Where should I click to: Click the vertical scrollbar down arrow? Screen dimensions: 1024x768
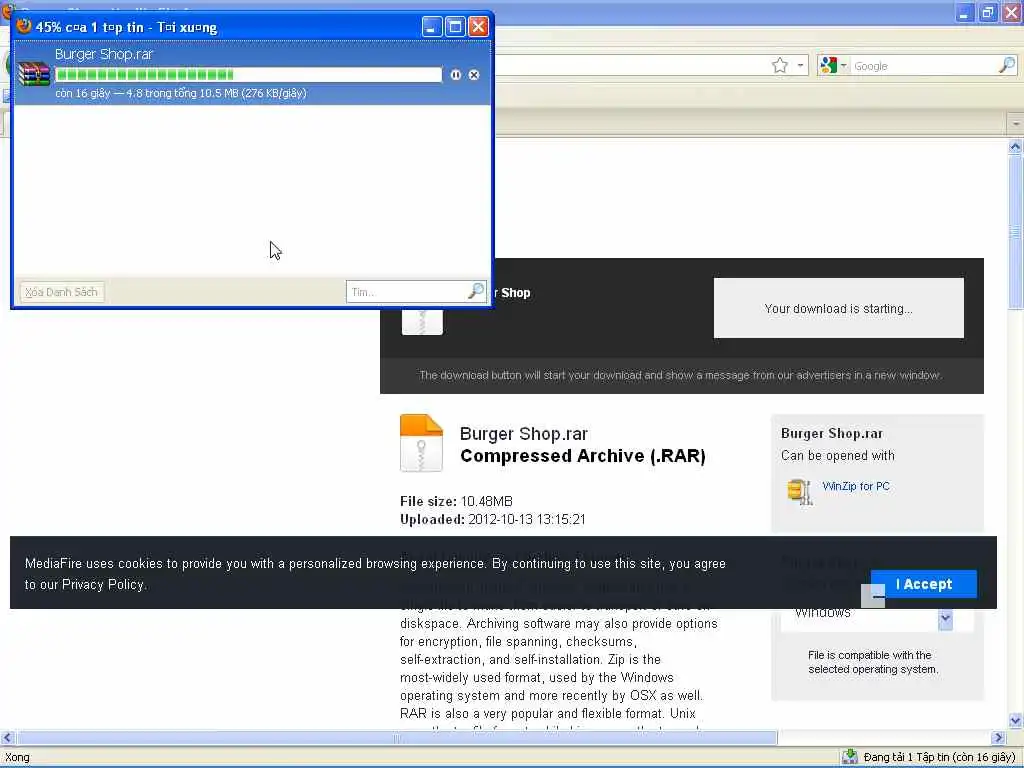1015,721
